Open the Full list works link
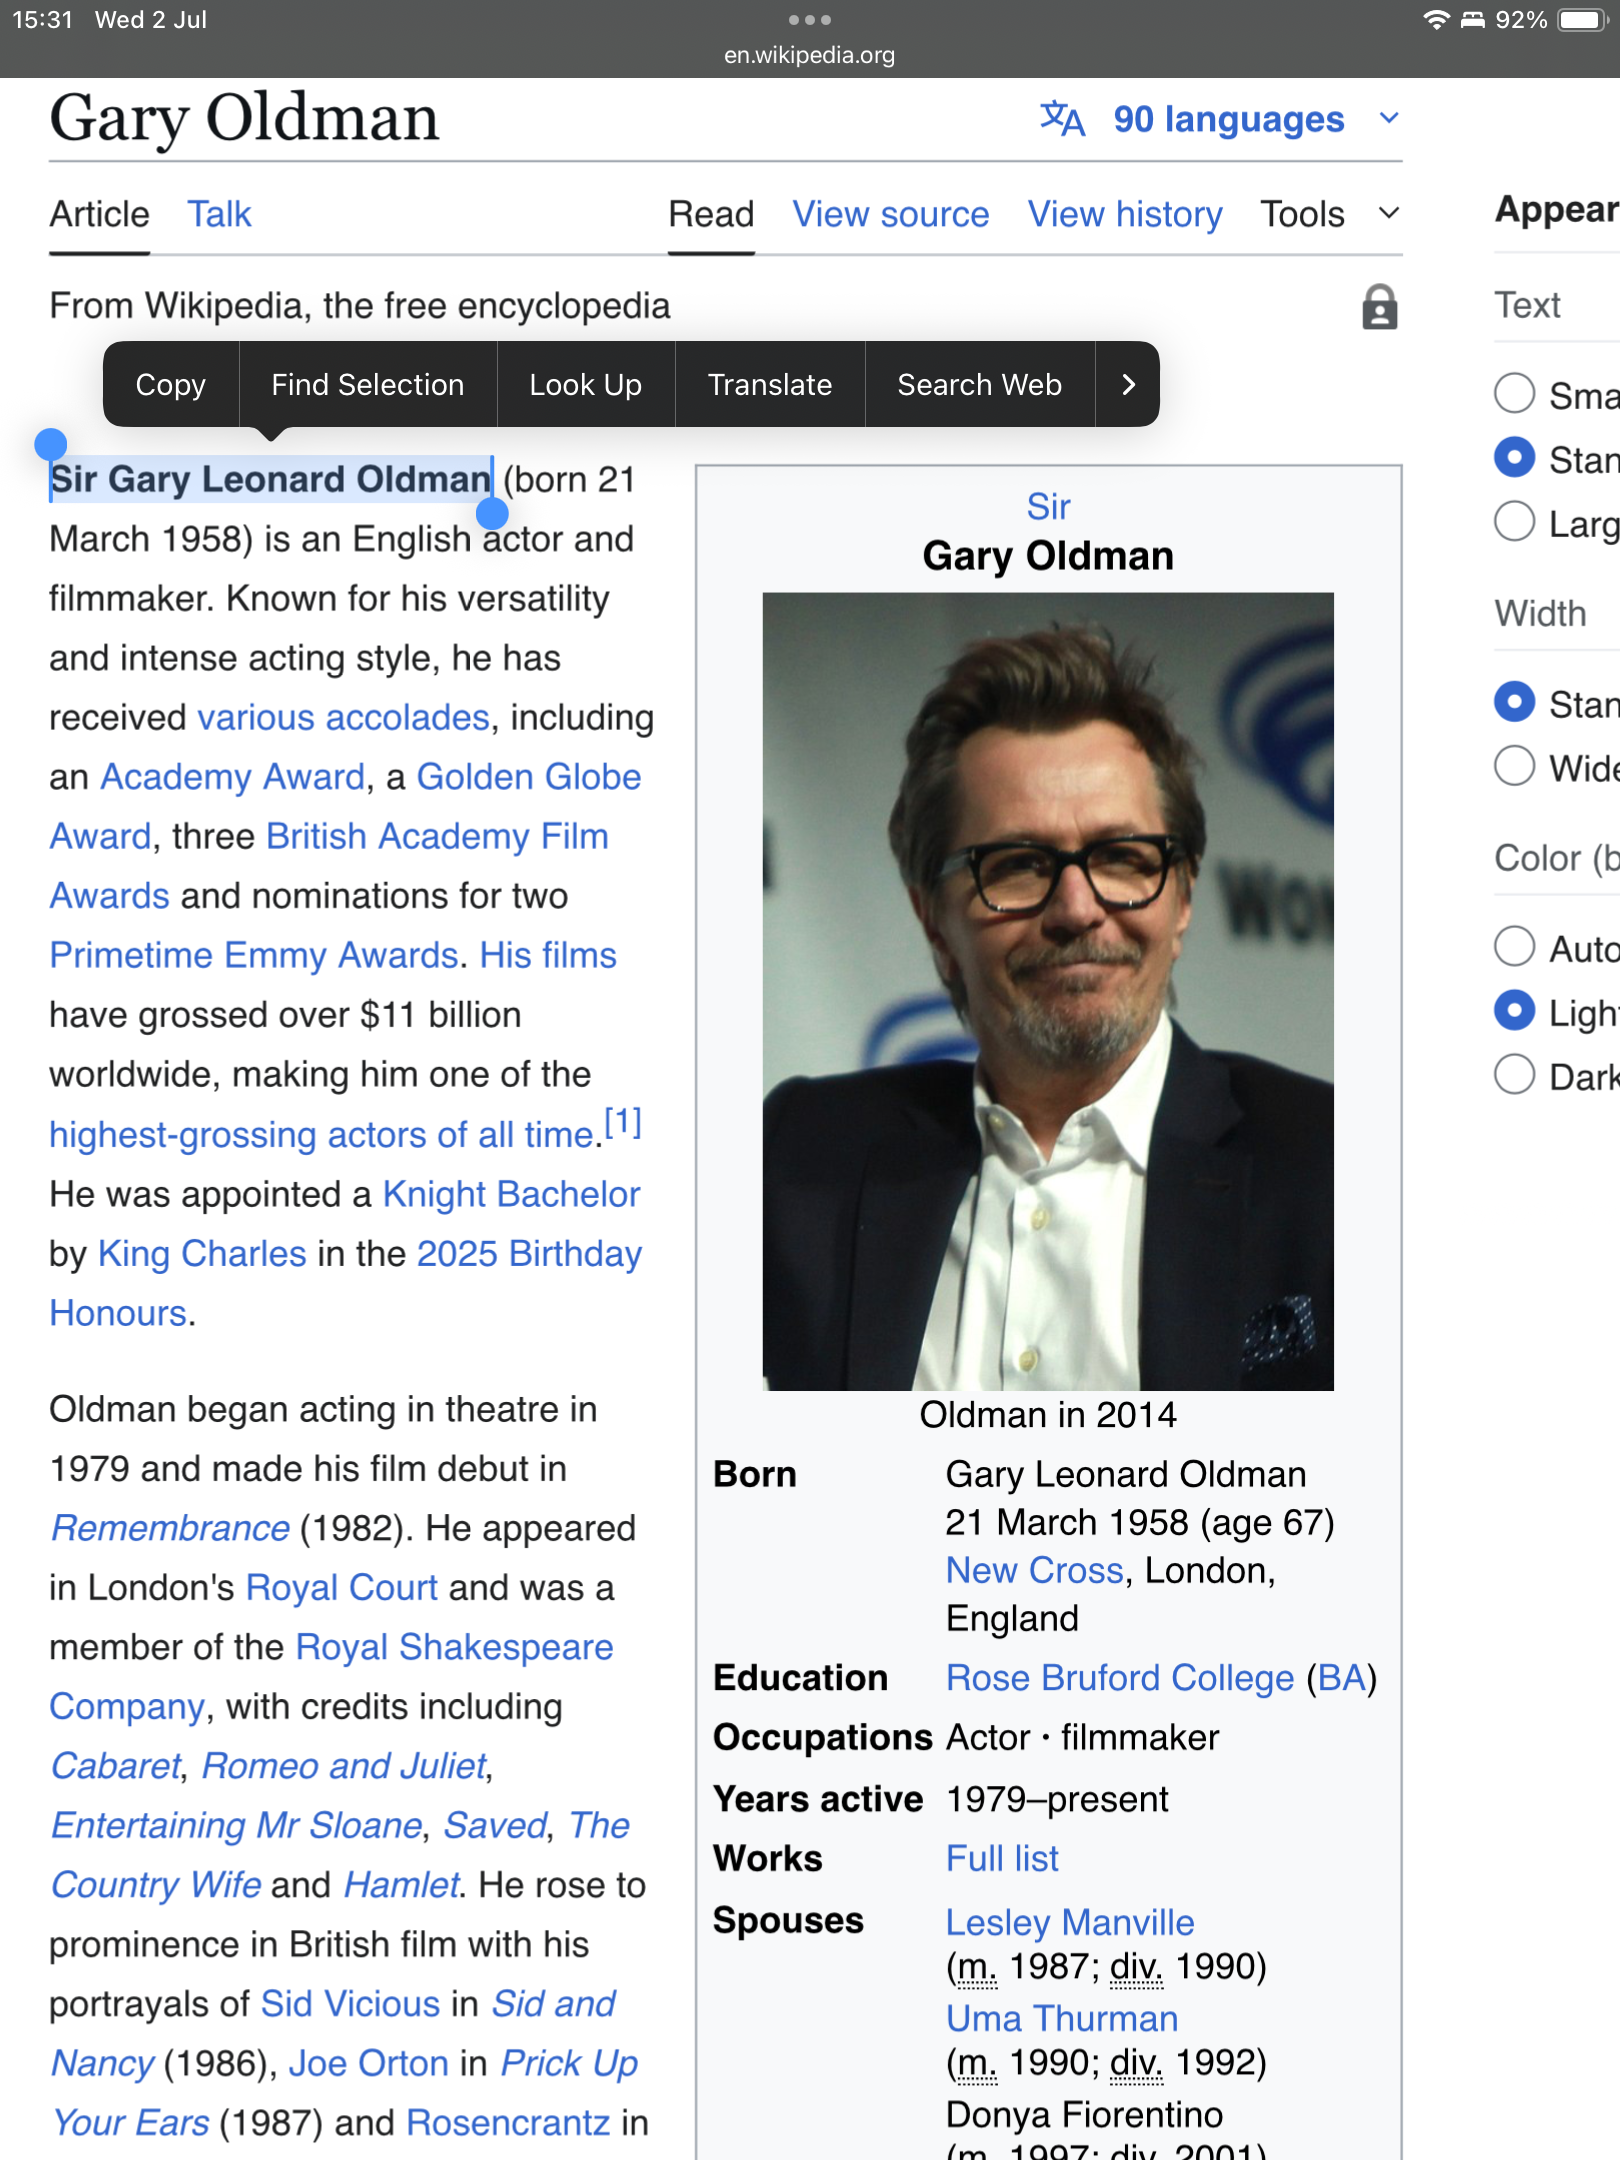The height and width of the screenshot is (2160, 1620). (x=1002, y=1858)
